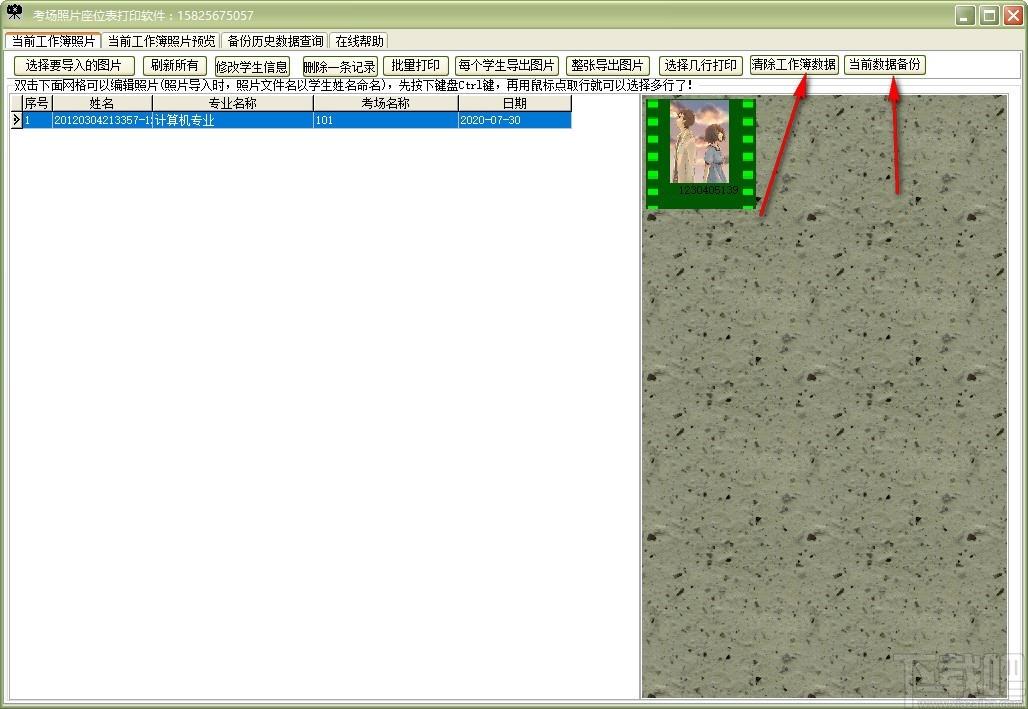Open the 备份历史数据查询 tab
This screenshot has height=709, width=1028.
coord(275,41)
